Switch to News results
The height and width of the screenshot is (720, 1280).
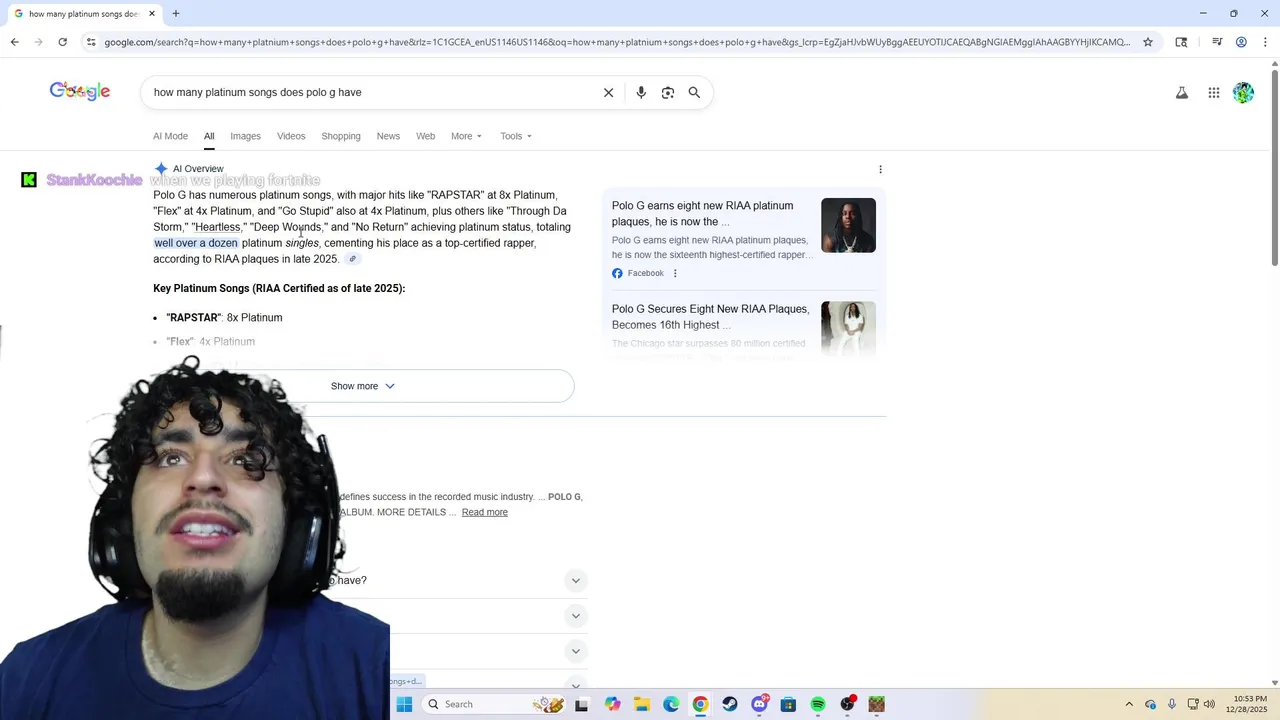tap(388, 136)
